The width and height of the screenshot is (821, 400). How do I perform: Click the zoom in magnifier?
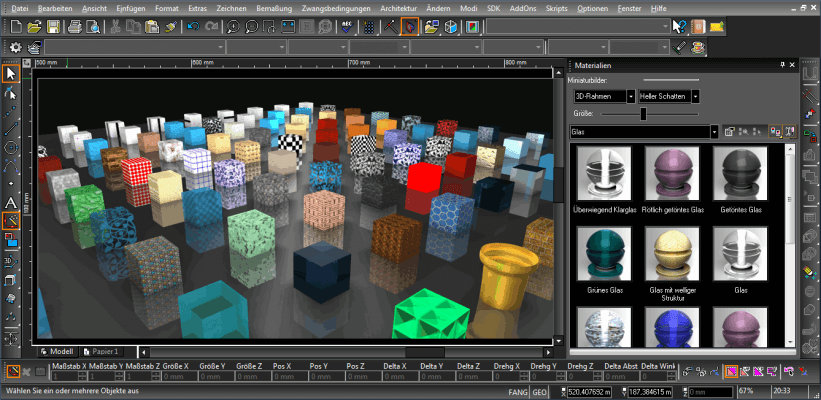click(232, 26)
